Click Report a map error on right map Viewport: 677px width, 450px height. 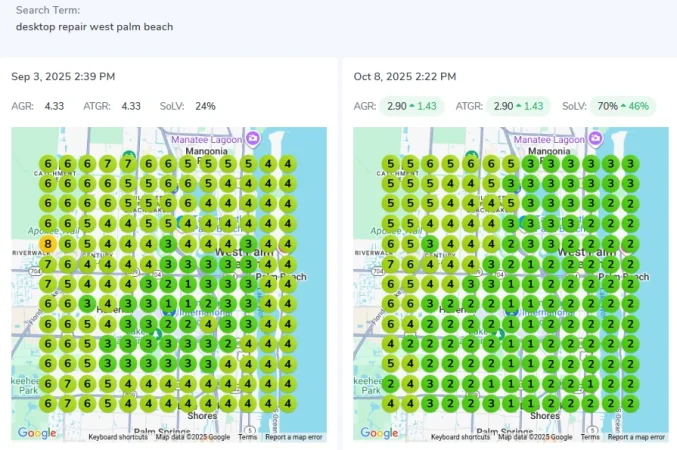click(x=636, y=437)
